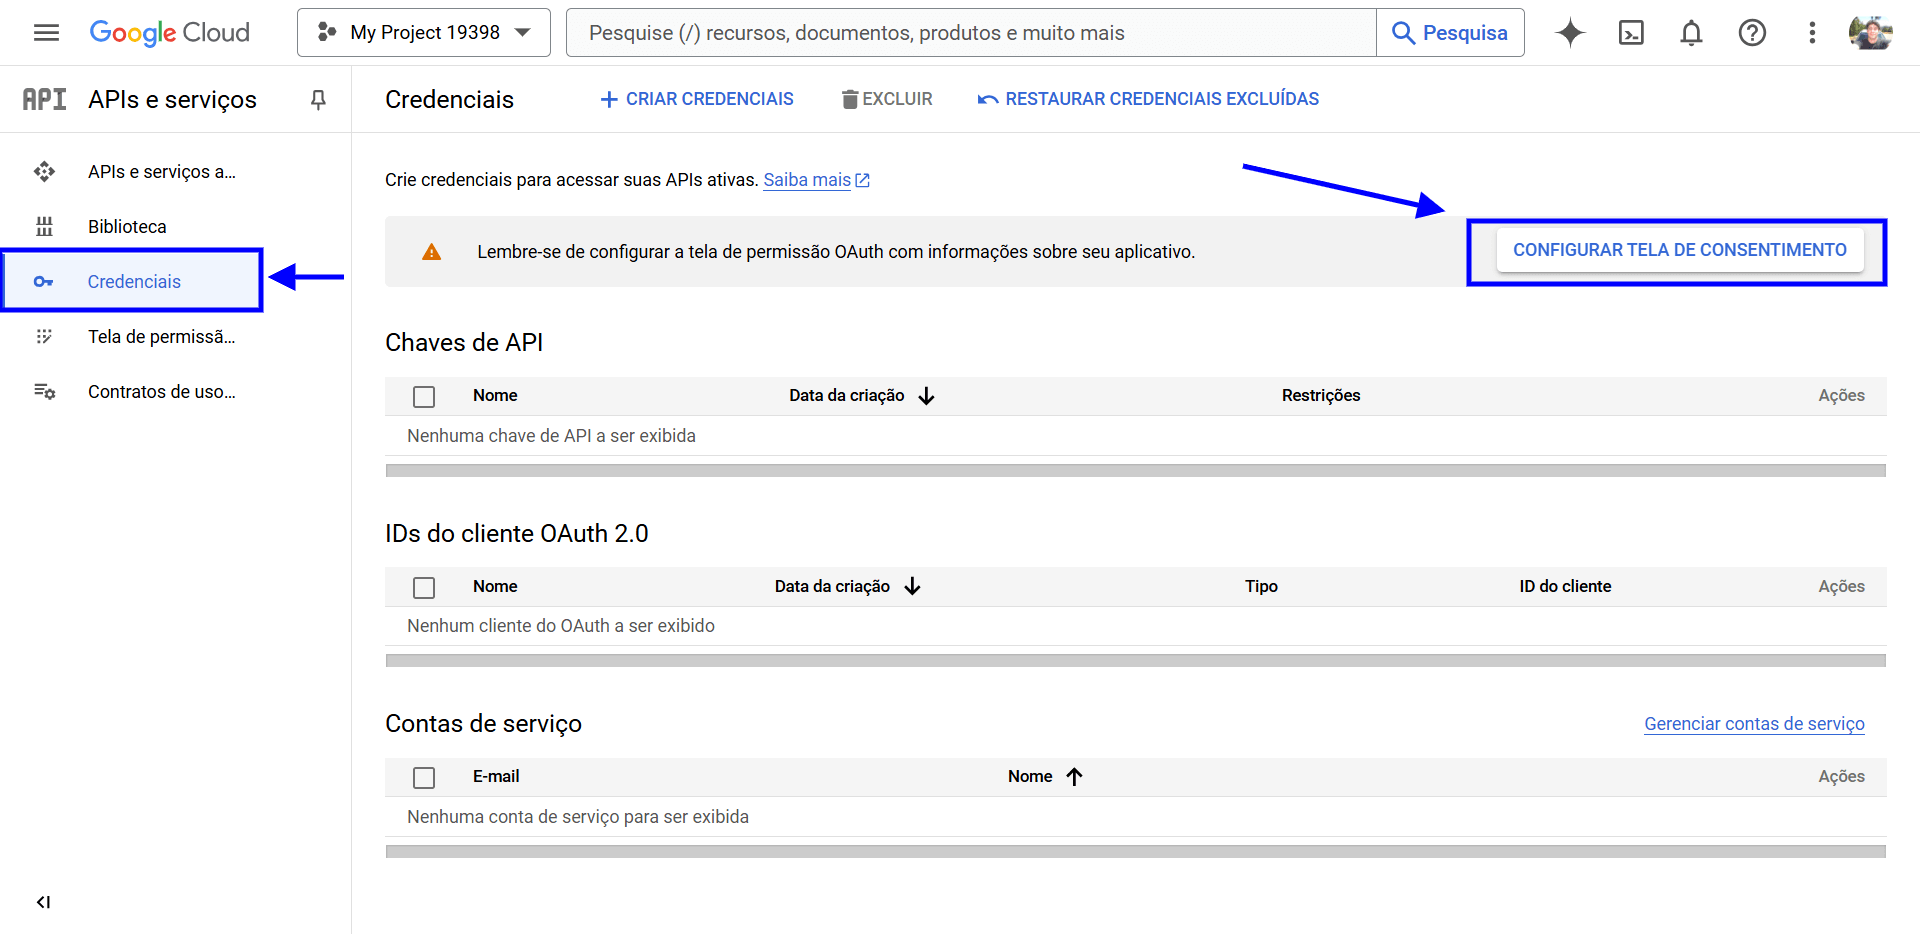Select all service accounts checkbox
Screen dimensions: 1920x934
(424, 777)
